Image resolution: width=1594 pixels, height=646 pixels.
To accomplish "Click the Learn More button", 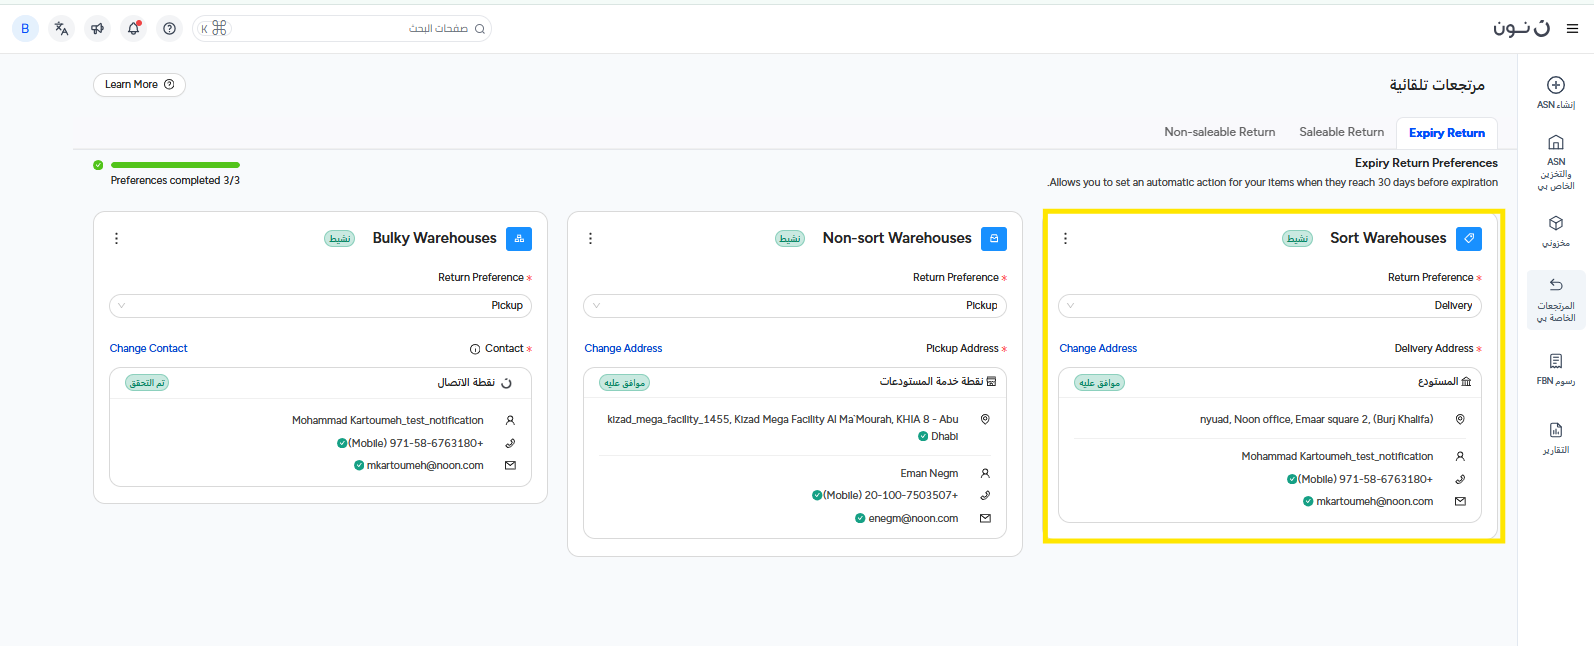I will (139, 85).
